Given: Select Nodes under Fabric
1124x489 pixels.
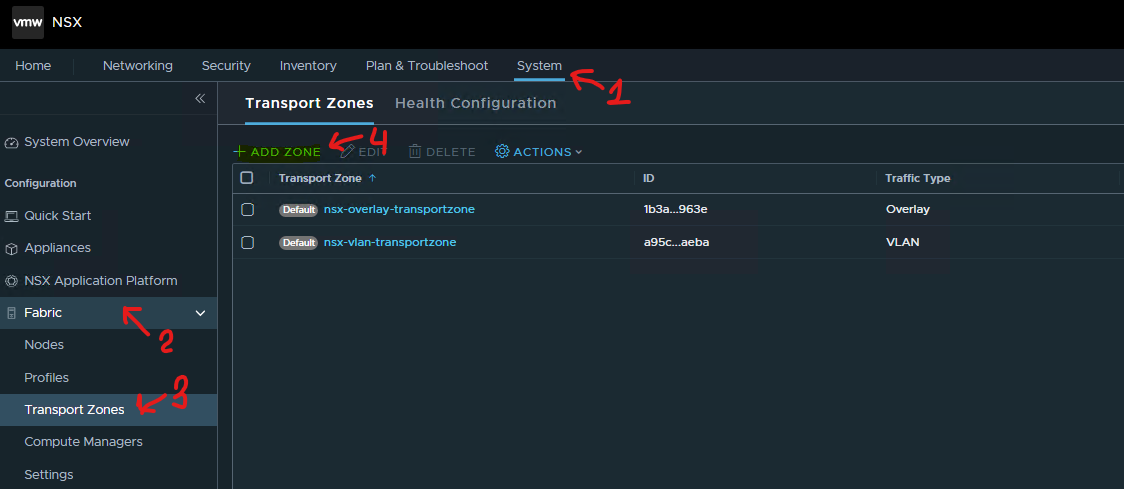Looking at the screenshot, I should pyautogui.click(x=44, y=345).
